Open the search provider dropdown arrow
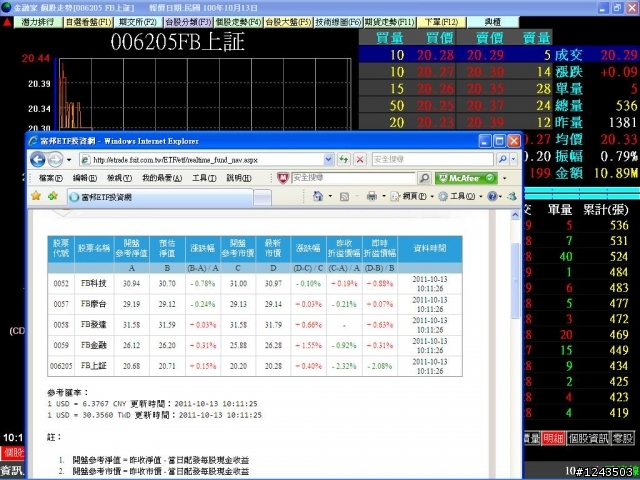640x480 pixels. pyautogui.click(x=513, y=159)
